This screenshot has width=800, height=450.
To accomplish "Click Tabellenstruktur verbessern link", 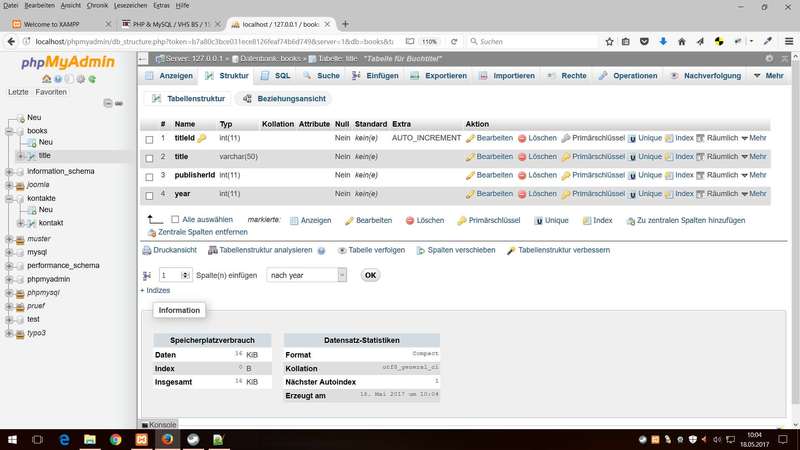I will tap(559, 251).
